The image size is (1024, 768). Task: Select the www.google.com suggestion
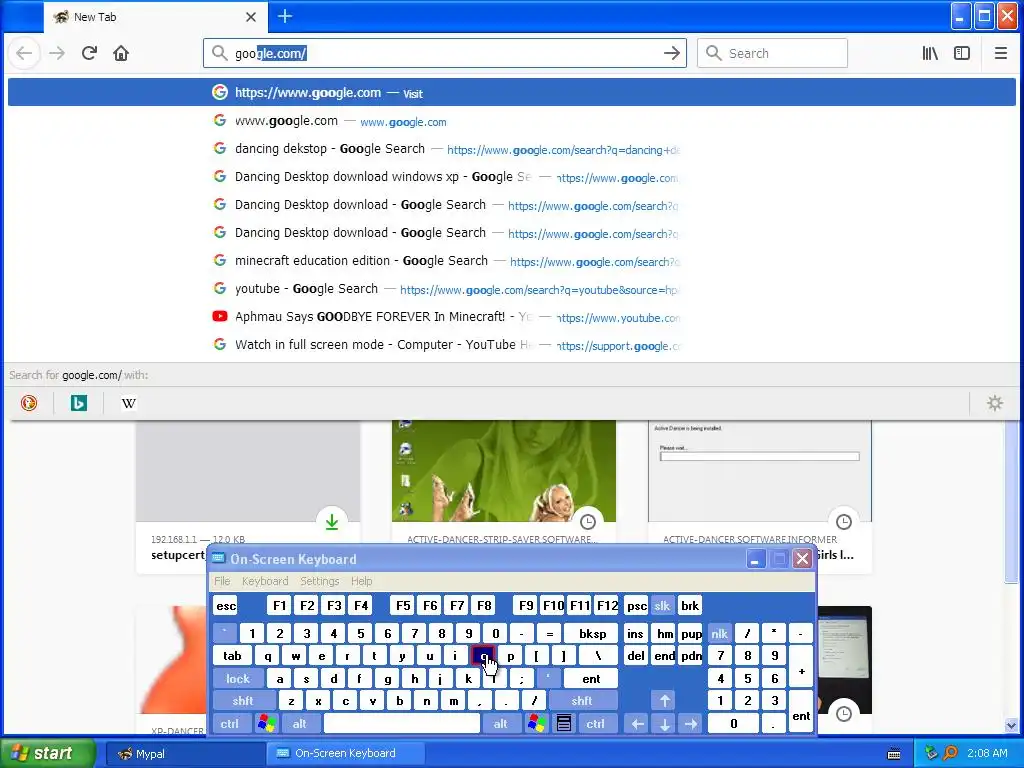(x=511, y=121)
